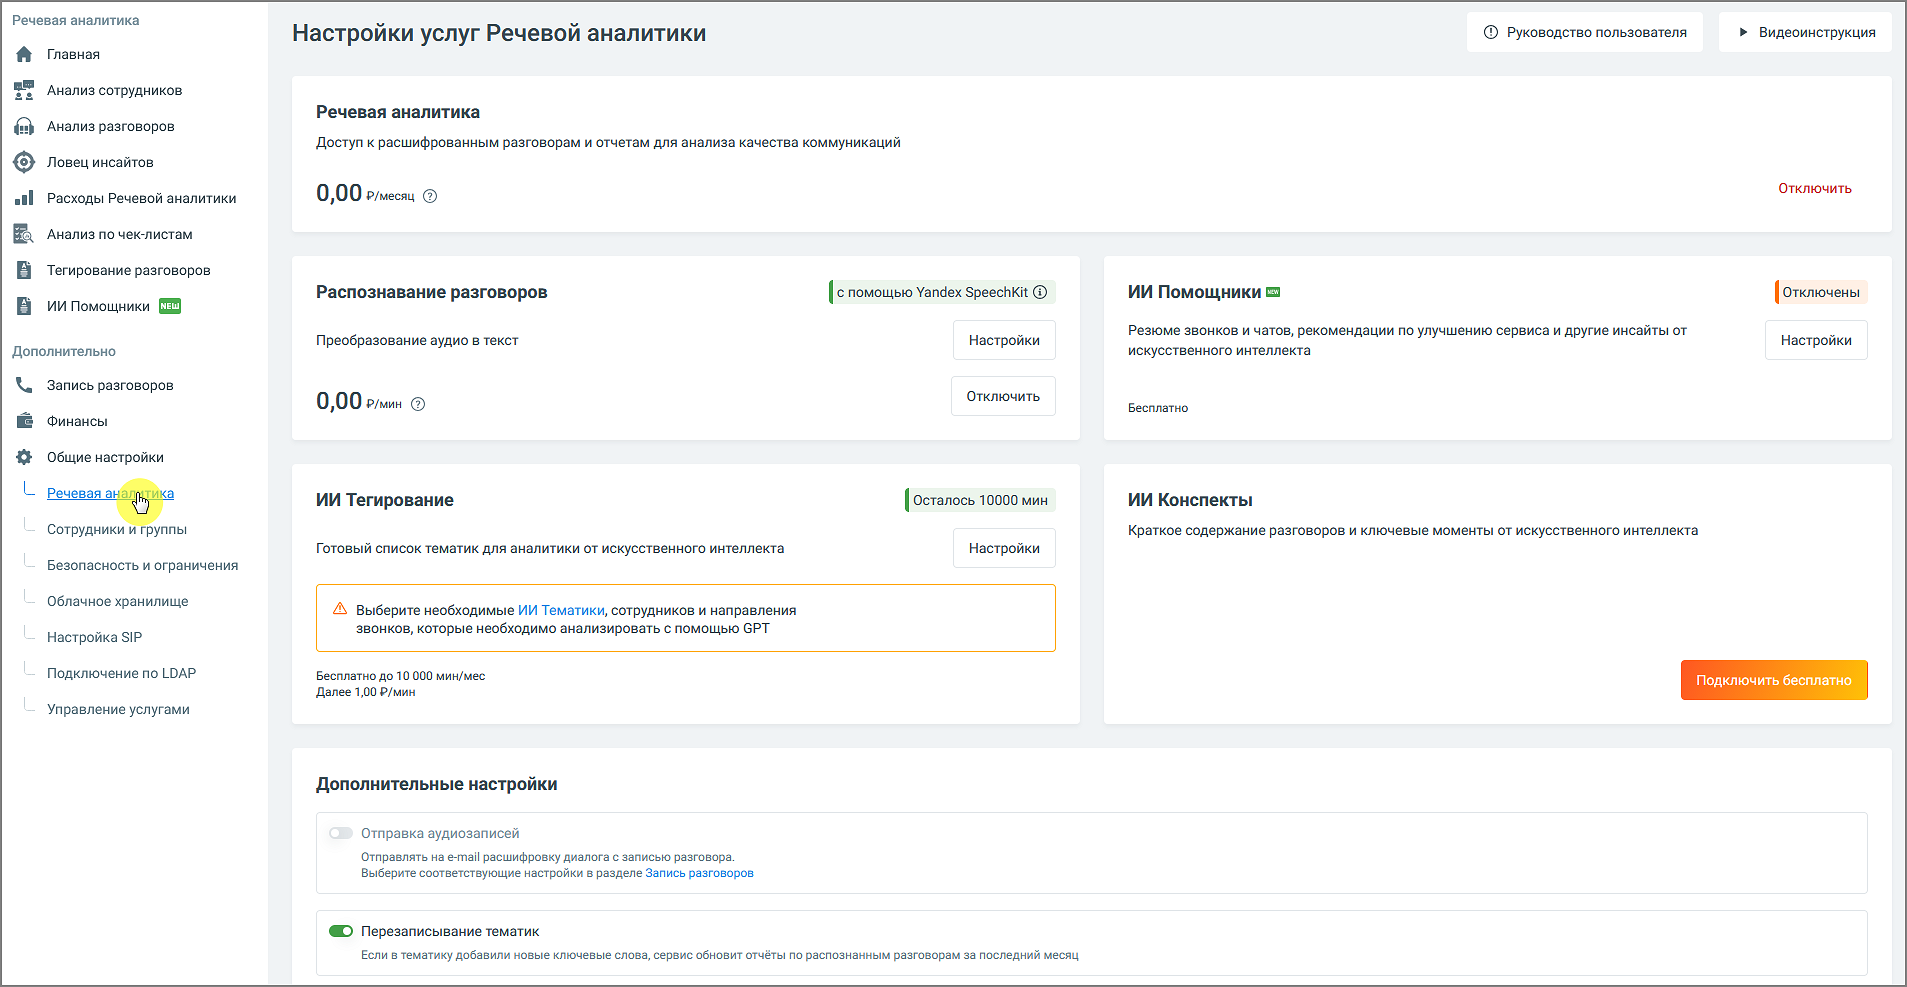Open Тегирование разговоров menu item
The height and width of the screenshot is (987, 1907).
tap(128, 270)
